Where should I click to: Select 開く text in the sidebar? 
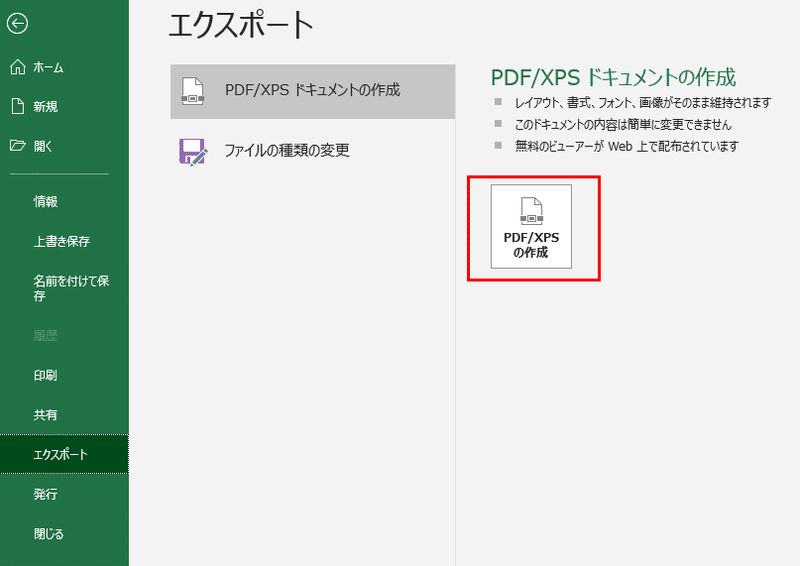pos(43,146)
